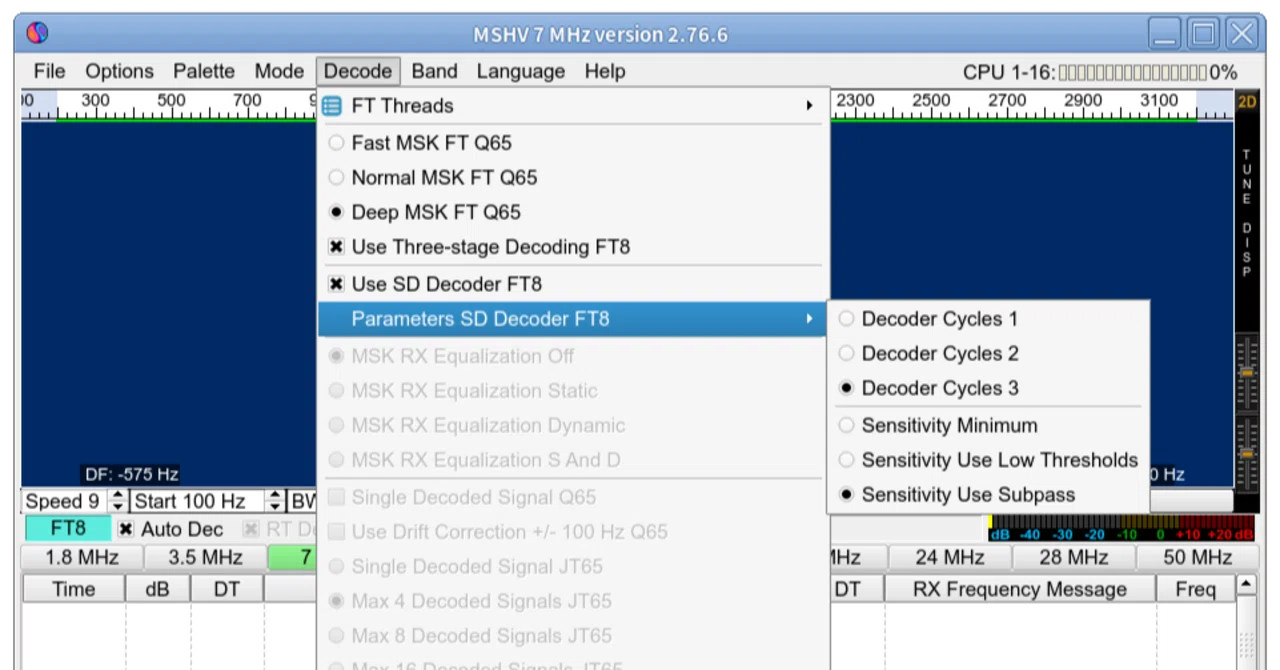Switch to the 1.8 MHz band
The height and width of the screenshot is (670, 1280).
pos(82,558)
